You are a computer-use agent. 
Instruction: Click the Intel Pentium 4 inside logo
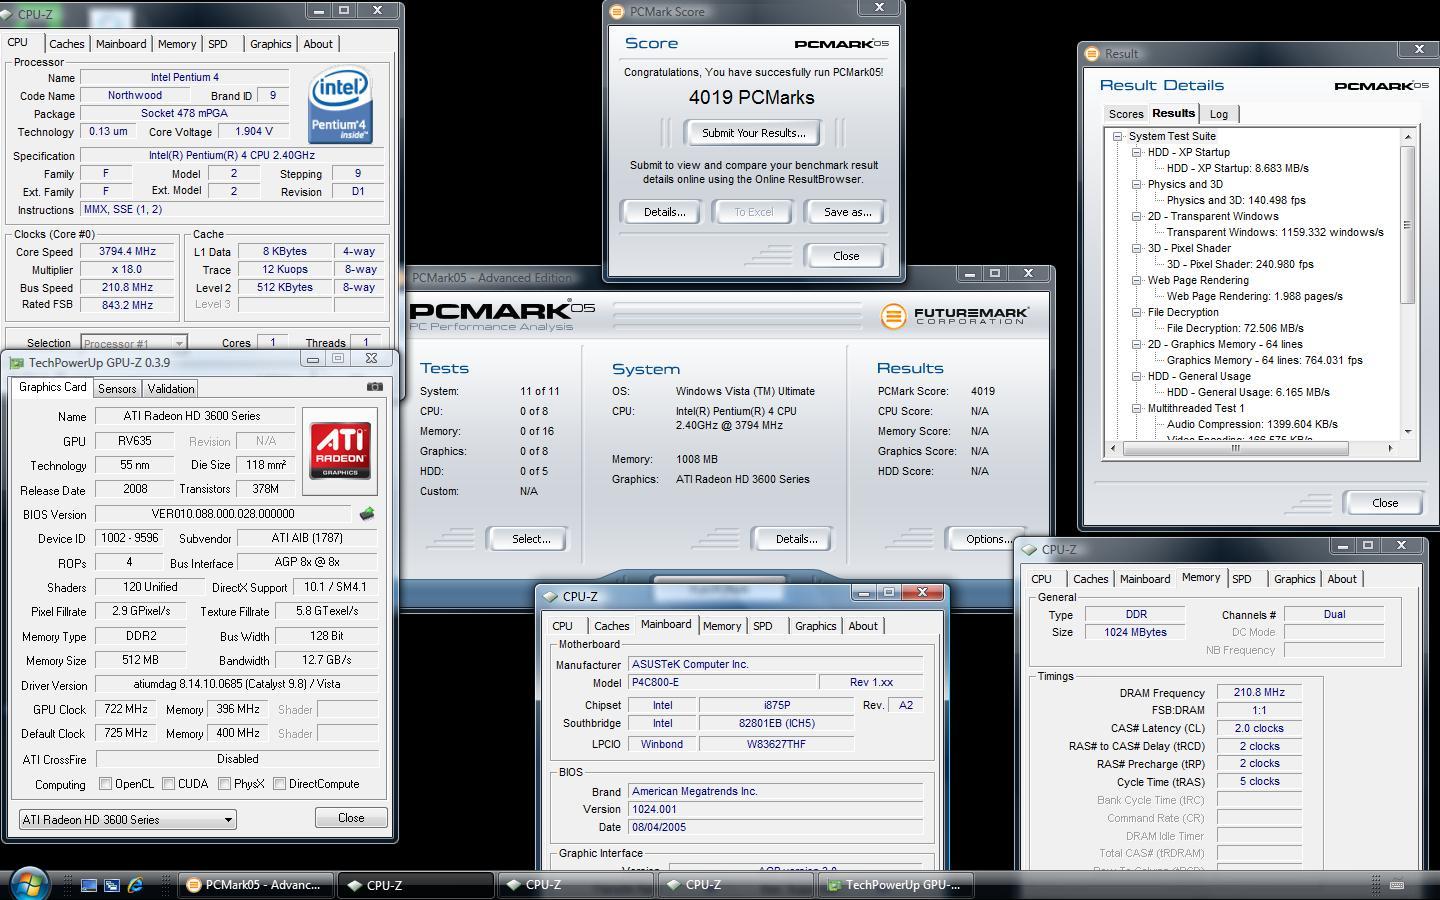click(340, 105)
